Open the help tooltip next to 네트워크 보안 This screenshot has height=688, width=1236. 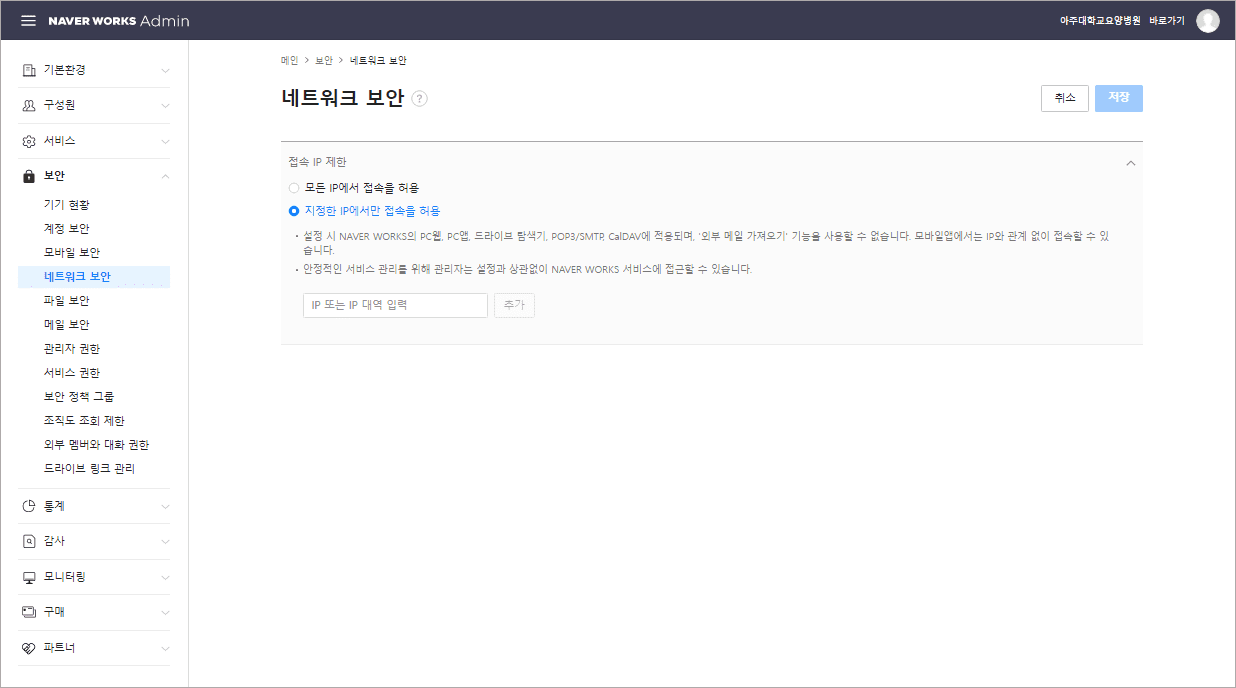[x=421, y=98]
